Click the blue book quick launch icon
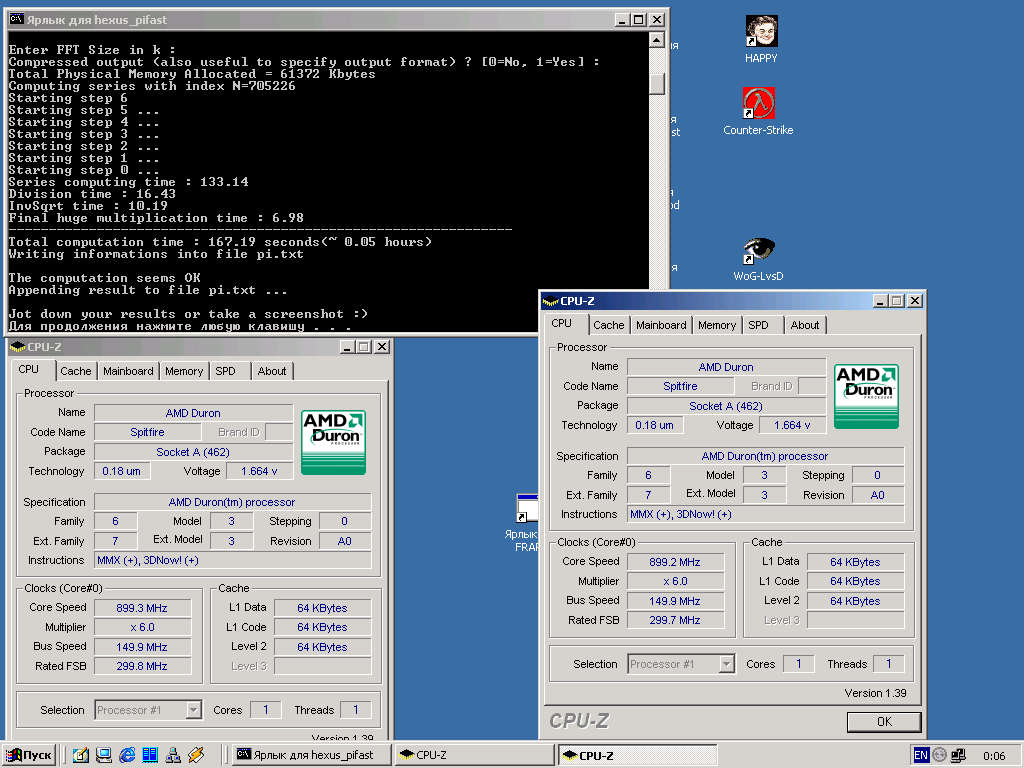This screenshot has width=1024, height=768. [x=150, y=755]
